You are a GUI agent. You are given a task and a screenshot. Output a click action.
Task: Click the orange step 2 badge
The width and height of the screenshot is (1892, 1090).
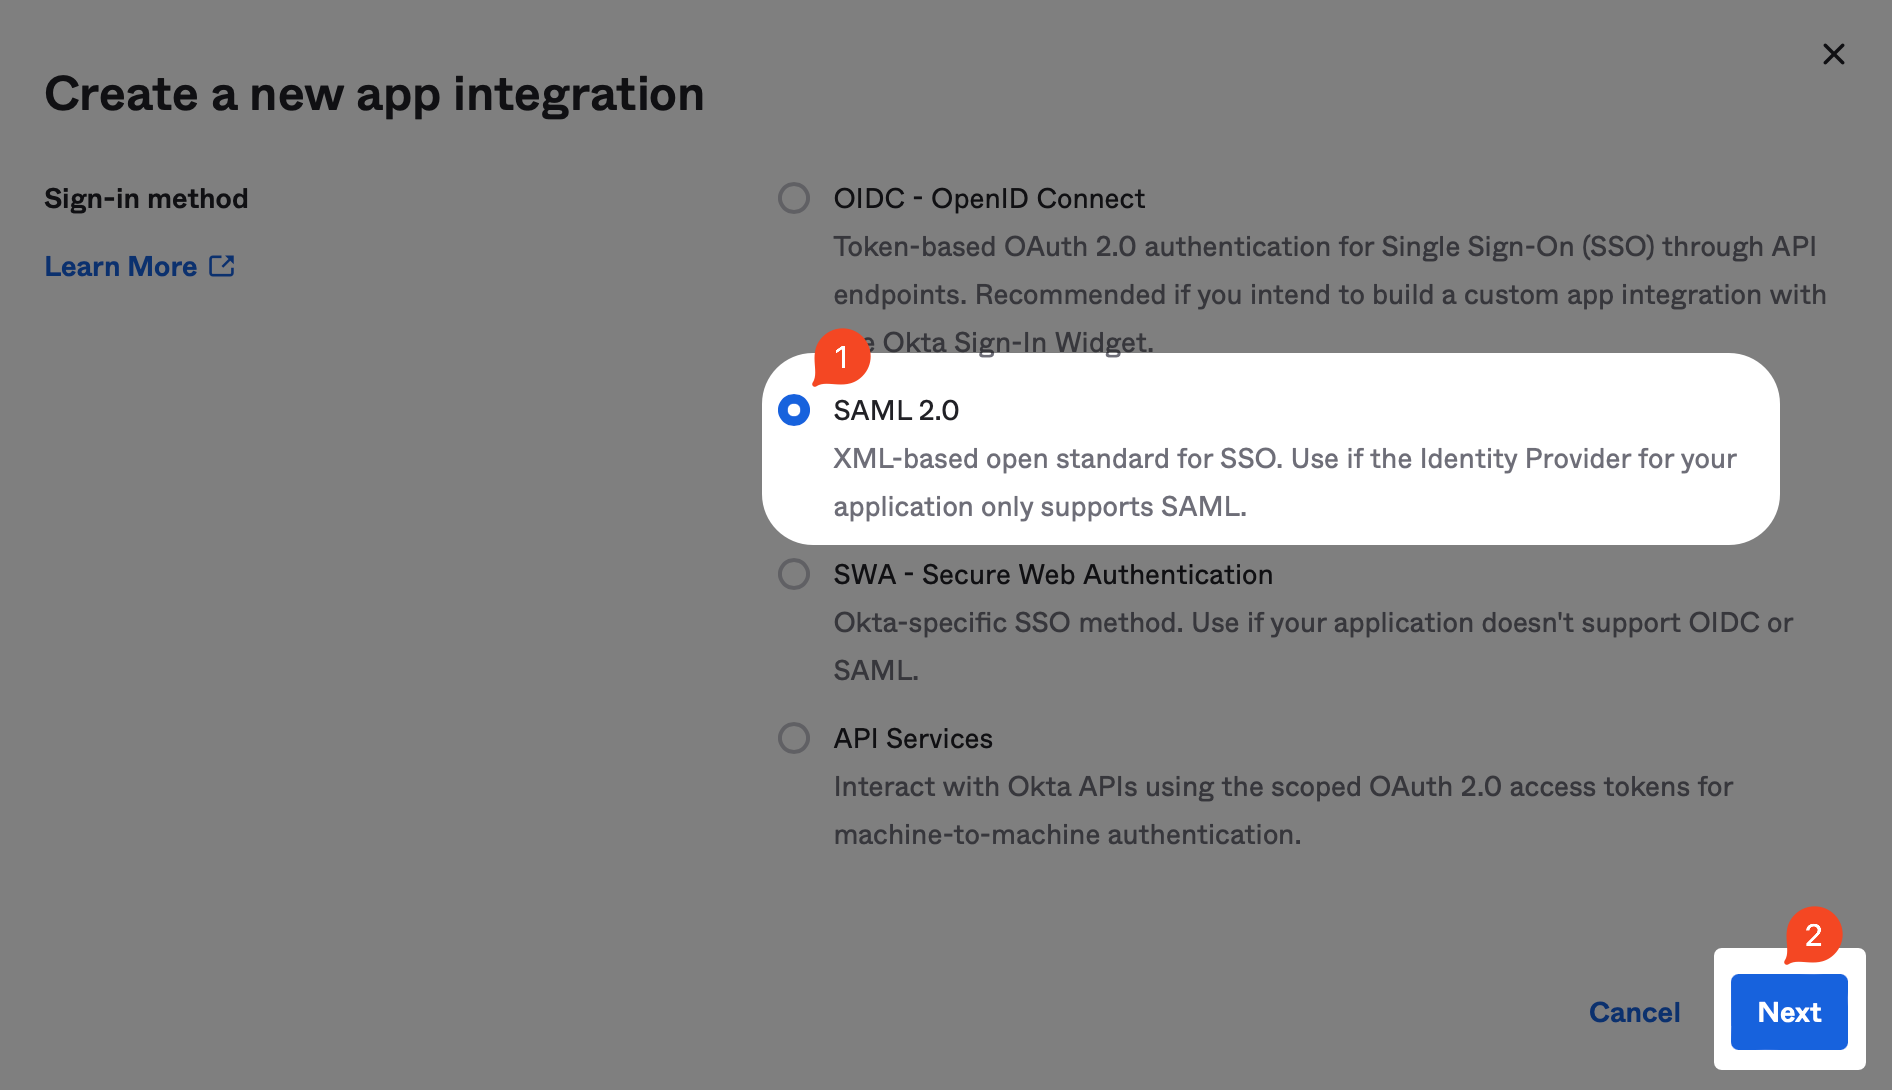[x=1813, y=935]
